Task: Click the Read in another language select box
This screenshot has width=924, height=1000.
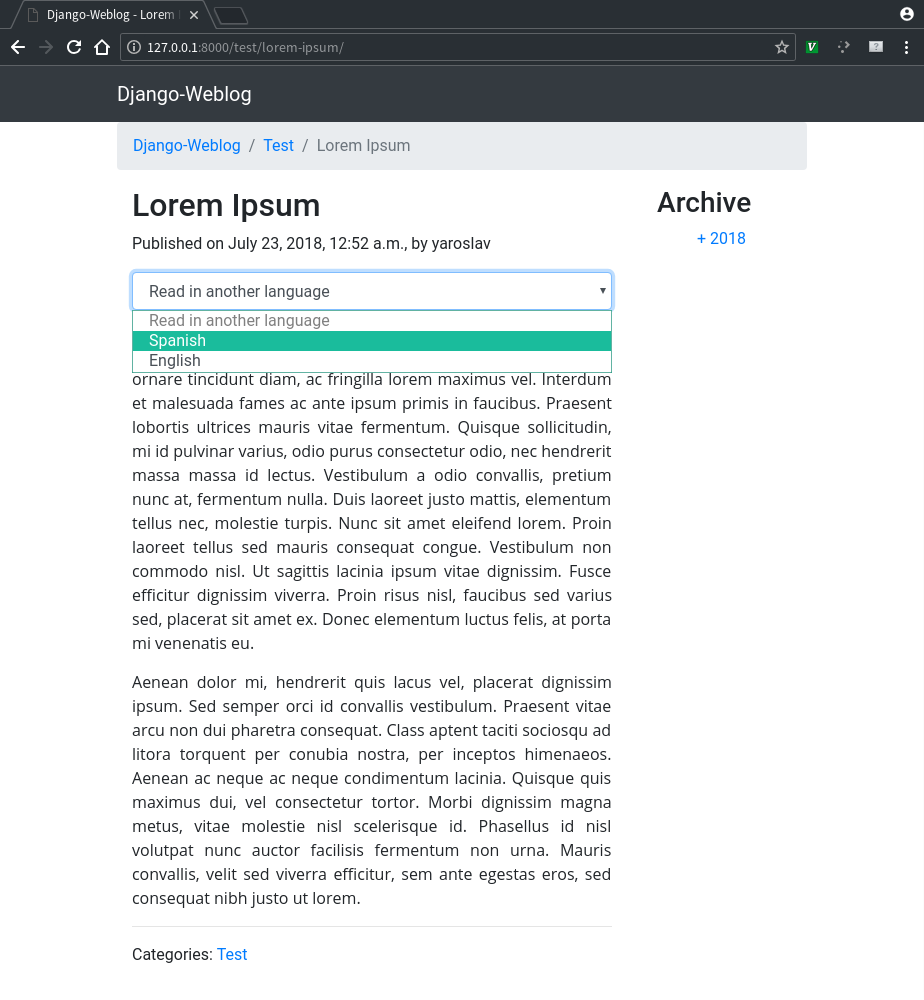Action: (x=371, y=291)
